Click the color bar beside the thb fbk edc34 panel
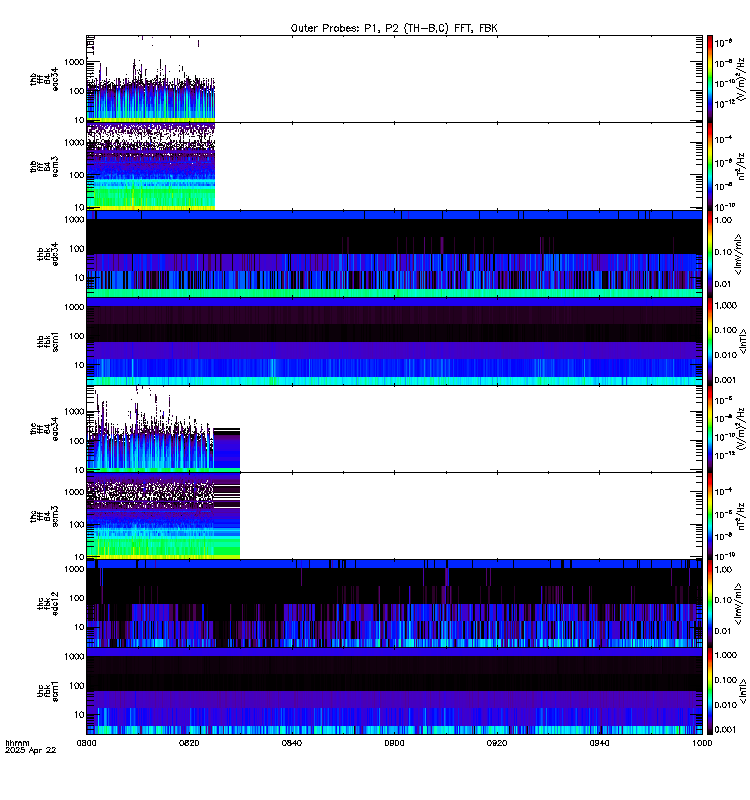The height and width of the screenshot is (800, 750). [709, 254]
